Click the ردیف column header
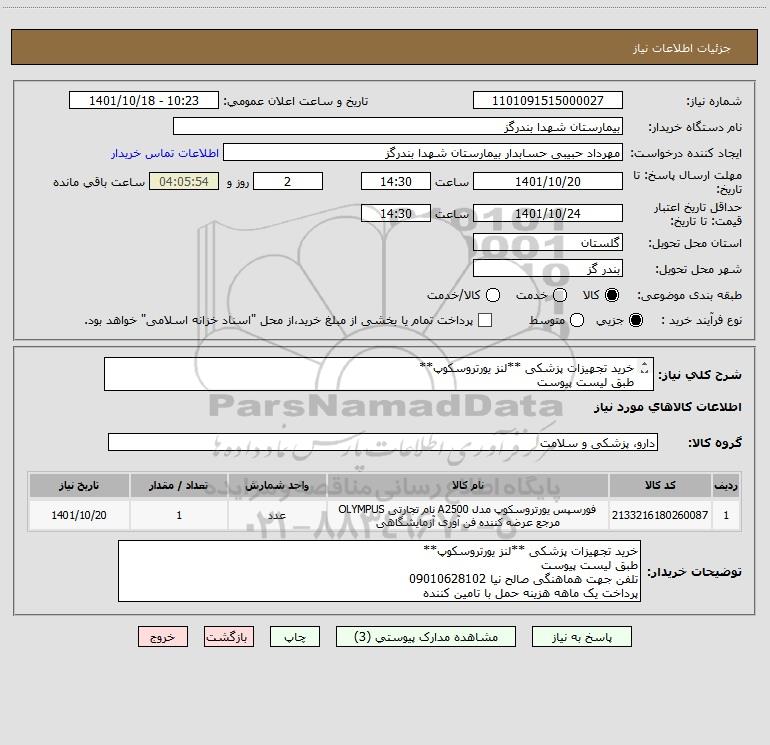The image size is (770, 745). (x=726, y=486)
